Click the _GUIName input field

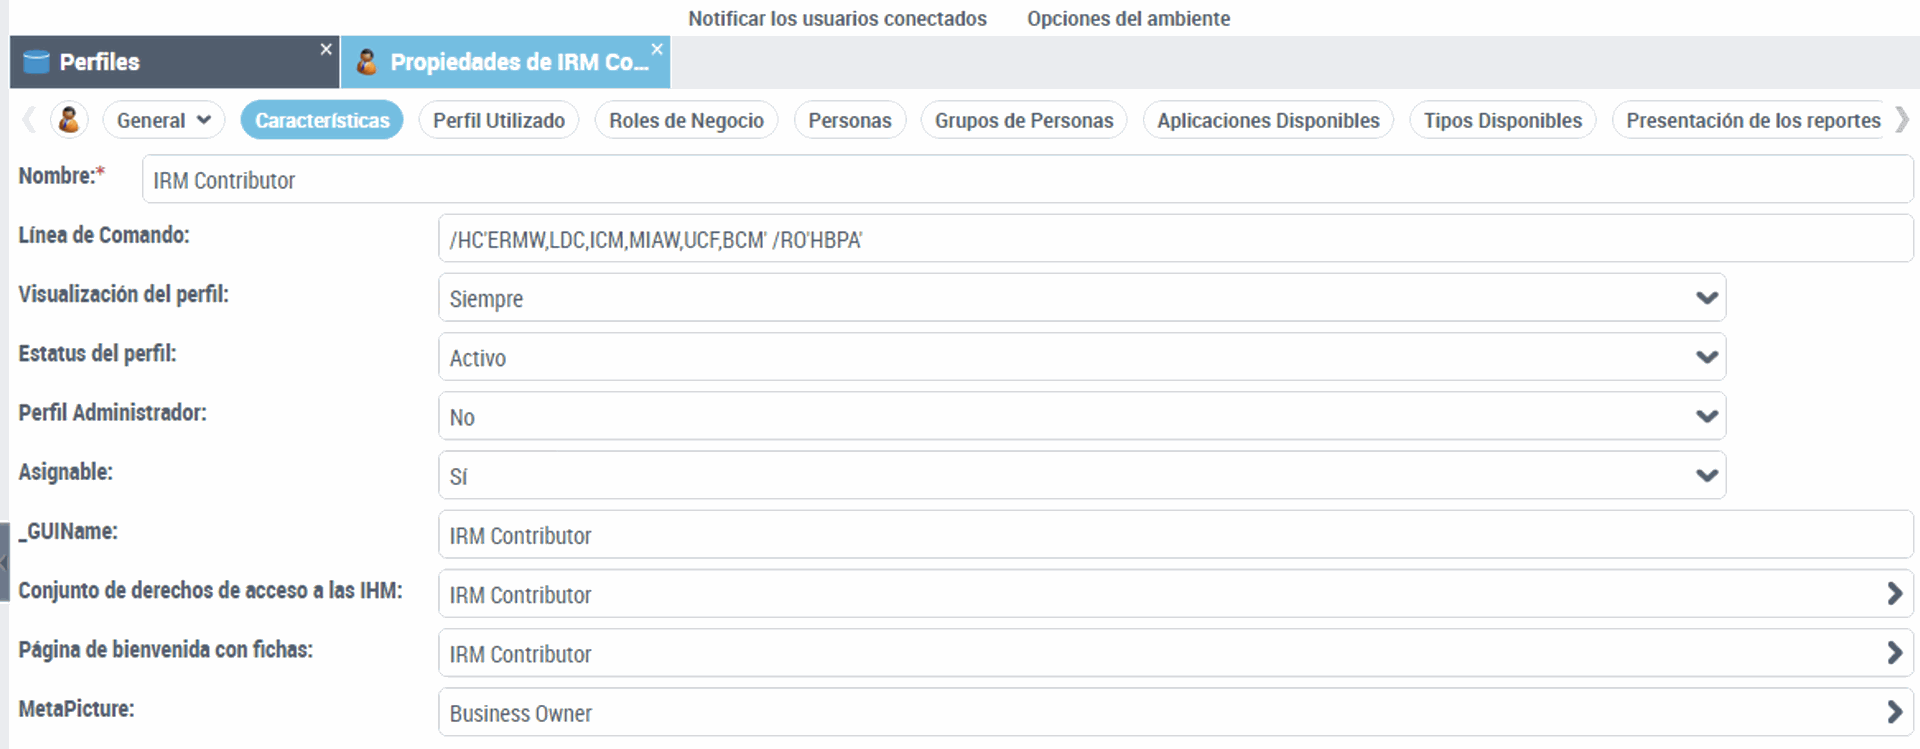click(x=1176, y=535)
